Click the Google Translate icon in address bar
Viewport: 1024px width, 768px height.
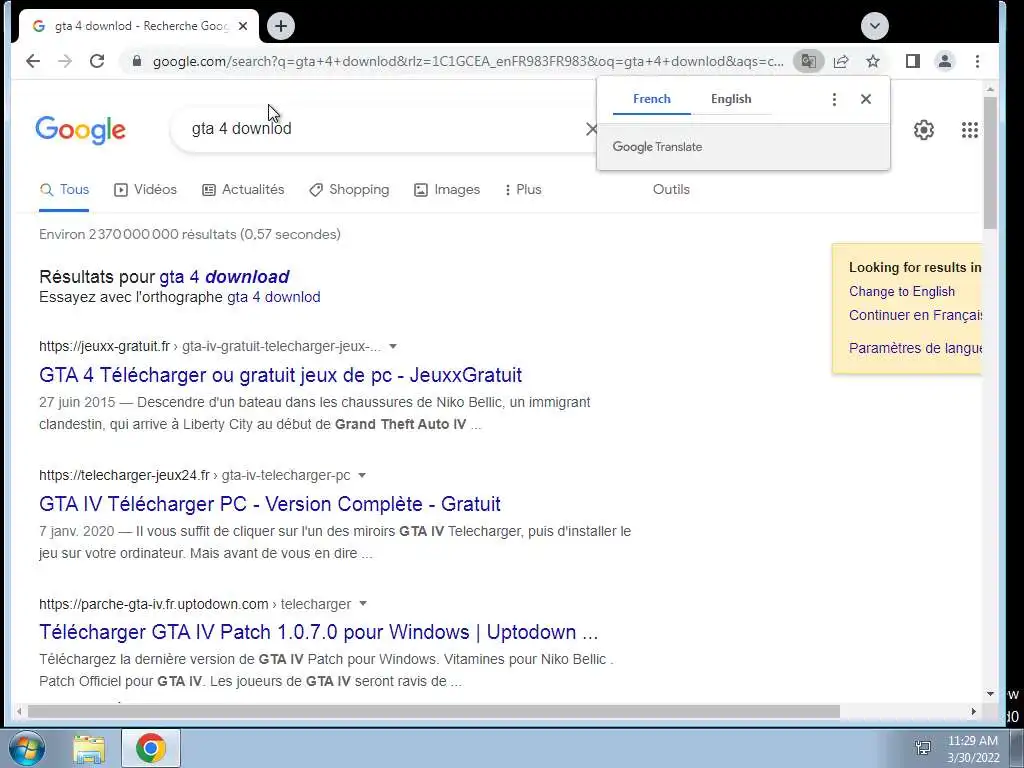(808, 61)
